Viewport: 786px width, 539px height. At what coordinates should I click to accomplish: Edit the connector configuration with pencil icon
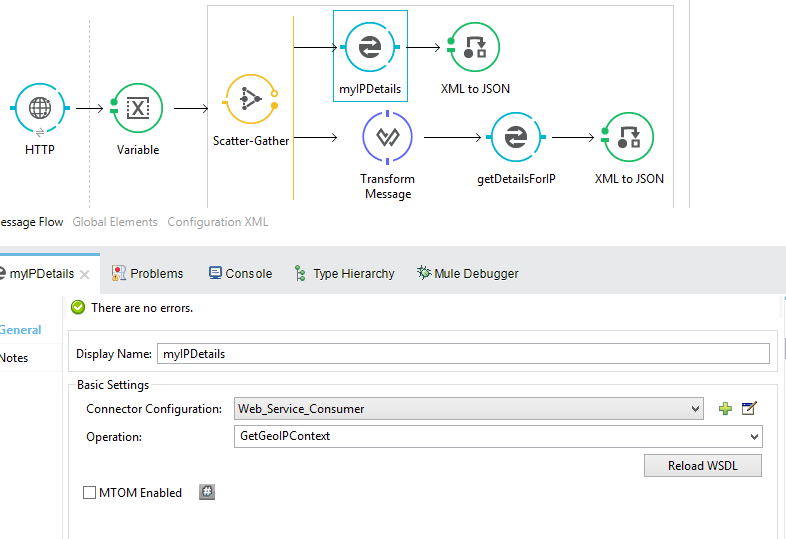749,408
